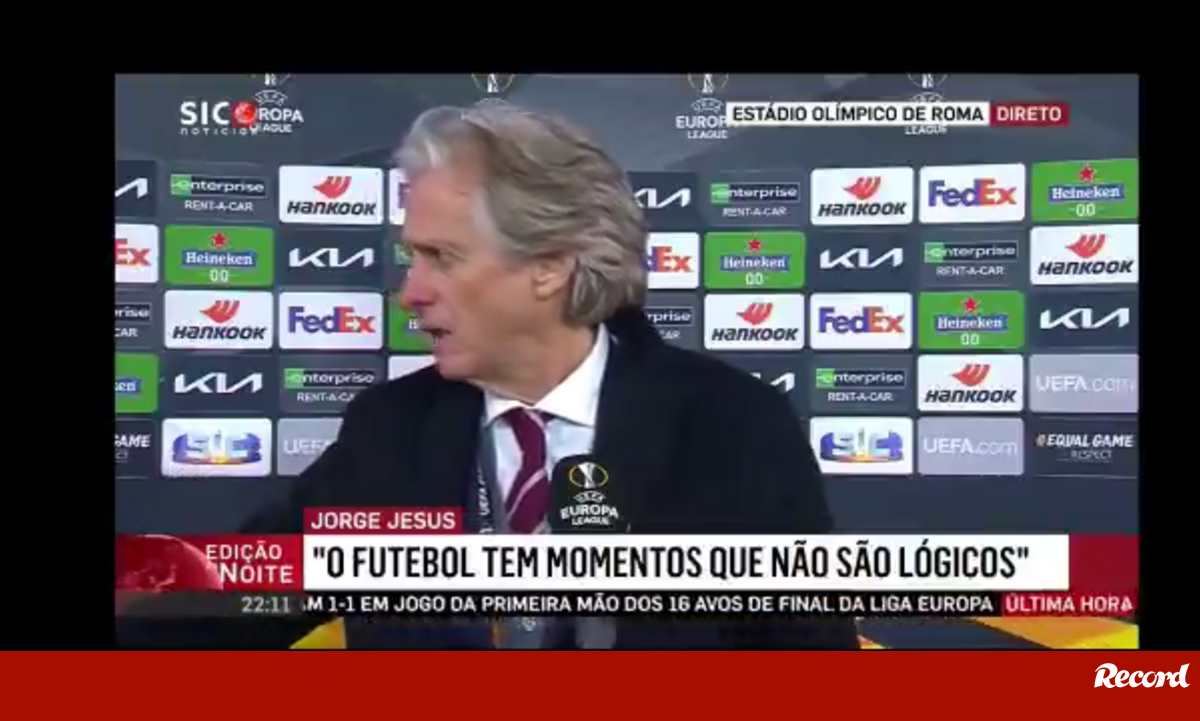1200x721 pixels.
Task: Click the UEFA.com panel at far right
Action: point(1084,383)
